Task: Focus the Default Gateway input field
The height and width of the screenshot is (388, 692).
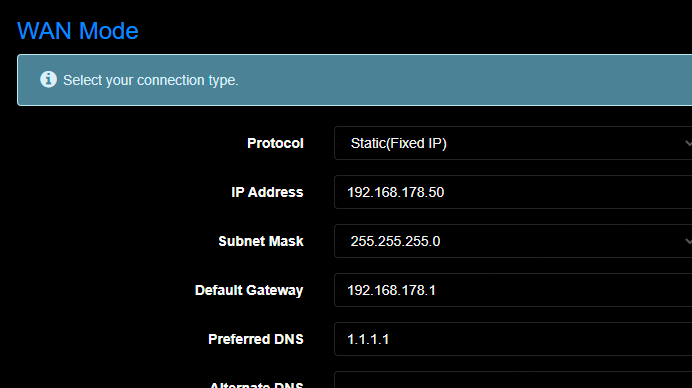Action: 513,290
